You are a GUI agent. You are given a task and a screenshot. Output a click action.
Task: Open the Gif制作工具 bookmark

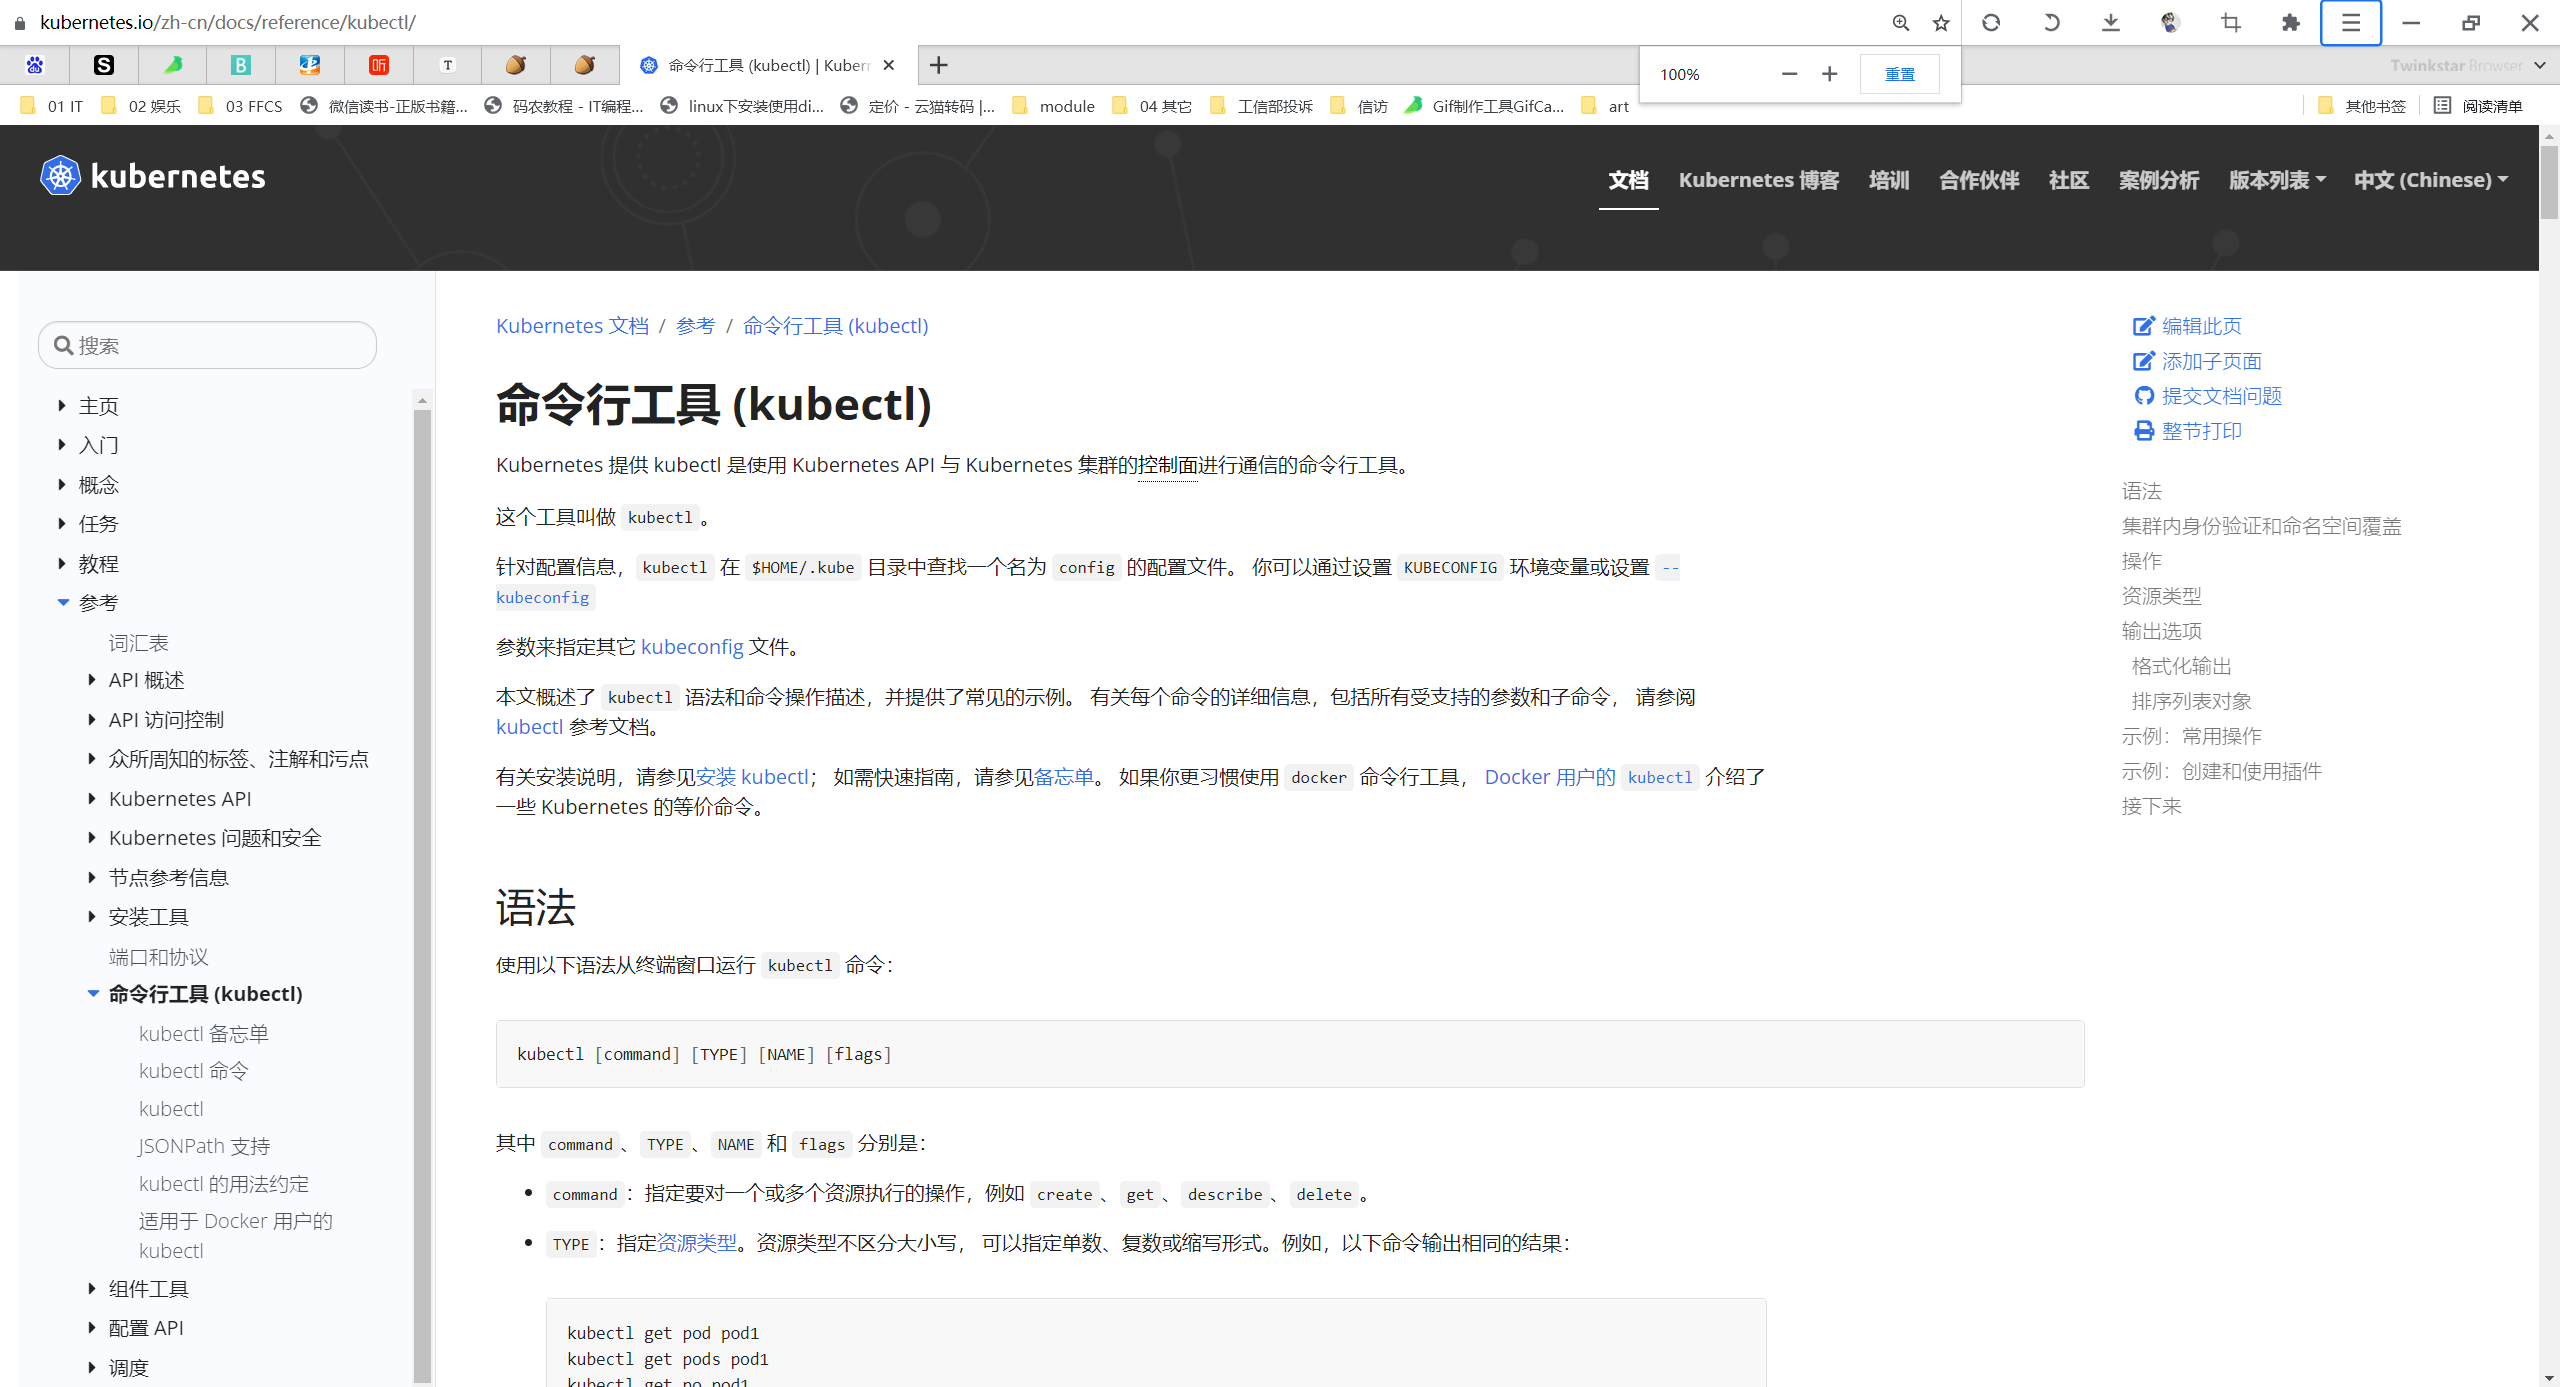(1484, 106)
